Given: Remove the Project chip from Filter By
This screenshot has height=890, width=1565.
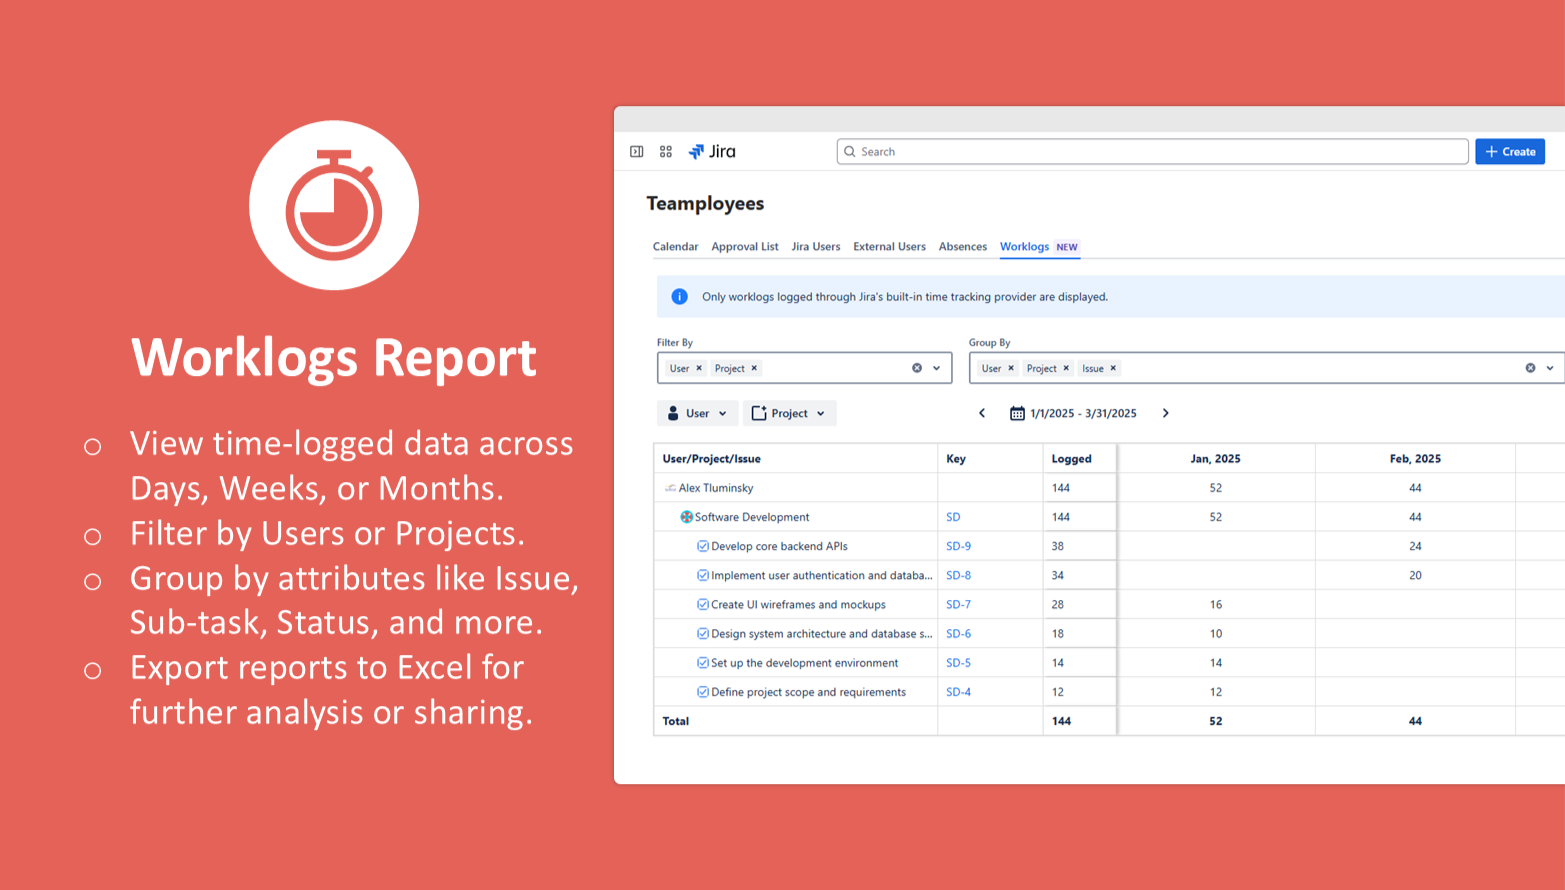Looking at the screenshot, I should pos(754,368).
